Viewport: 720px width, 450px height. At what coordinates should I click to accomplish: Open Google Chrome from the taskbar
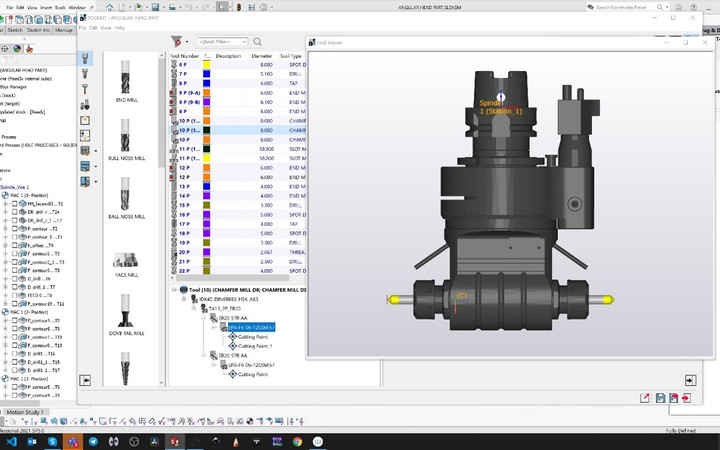point(296,440)
